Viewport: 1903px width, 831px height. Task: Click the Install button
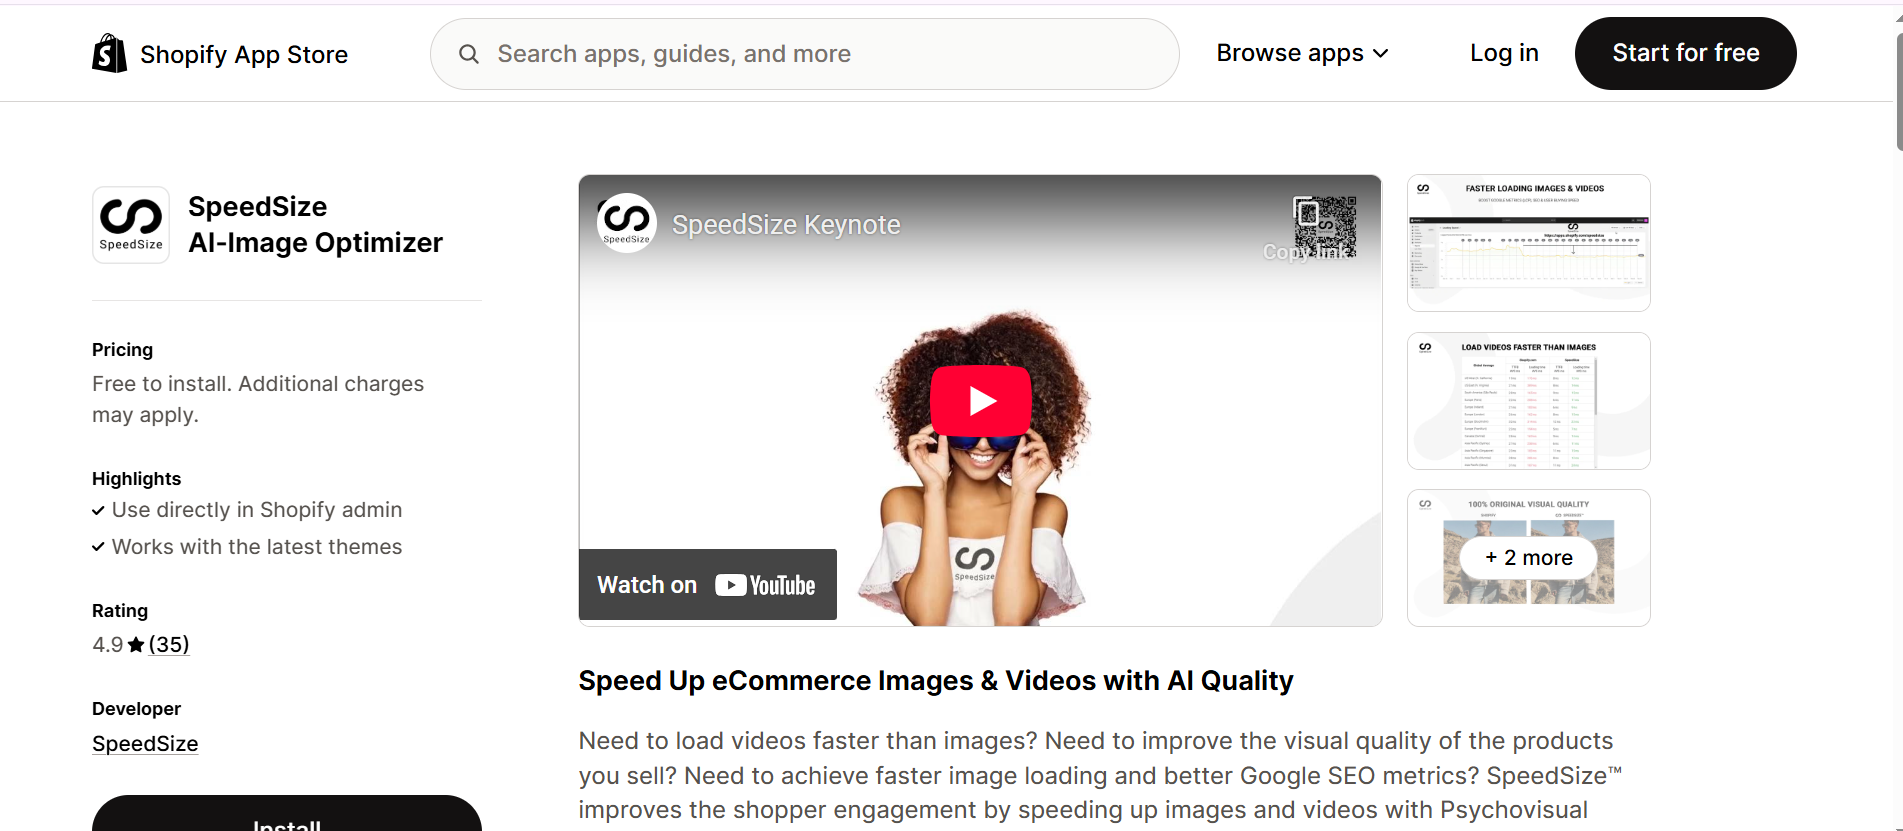(287, 814)
